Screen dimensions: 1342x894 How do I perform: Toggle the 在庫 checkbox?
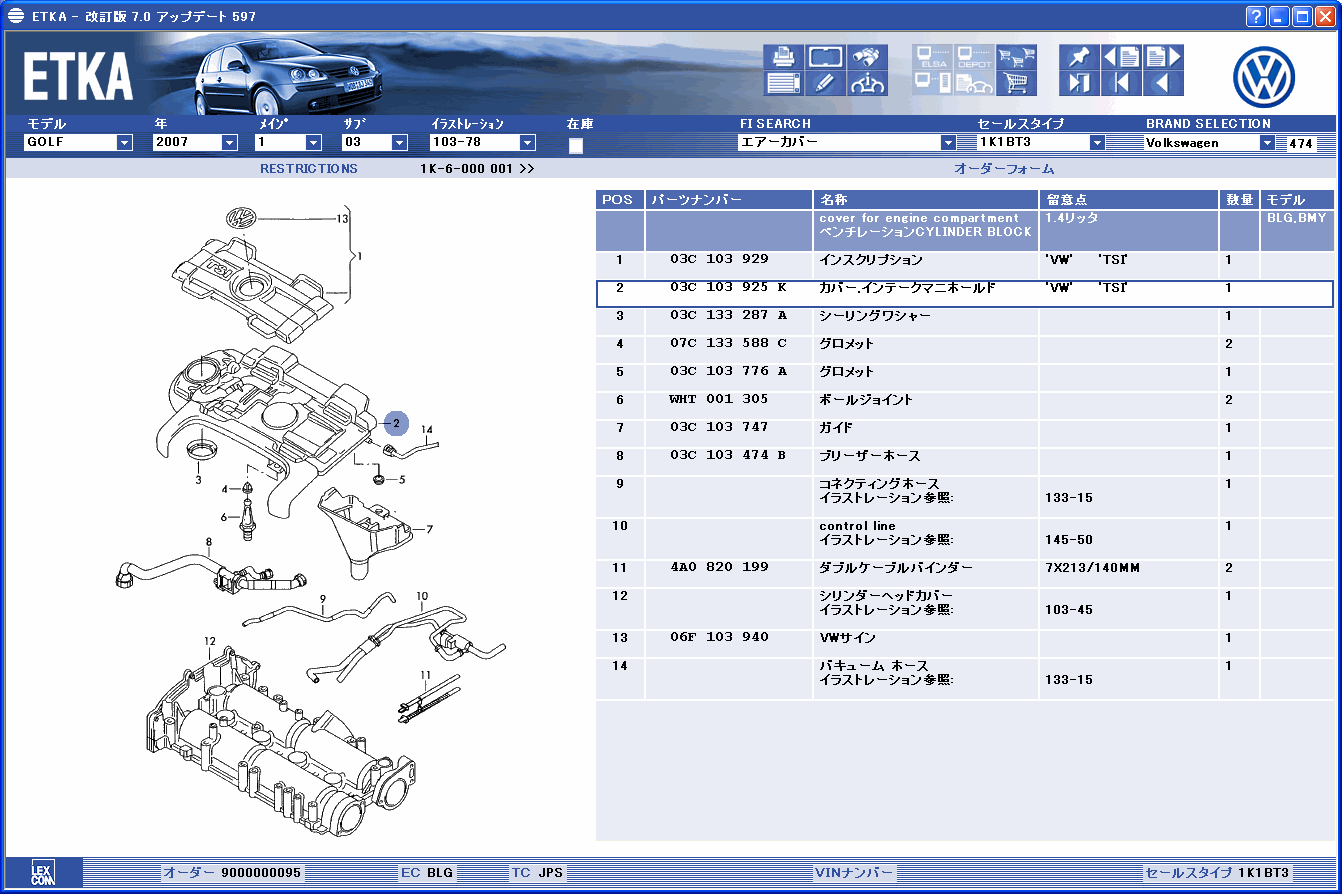point(575,145)
